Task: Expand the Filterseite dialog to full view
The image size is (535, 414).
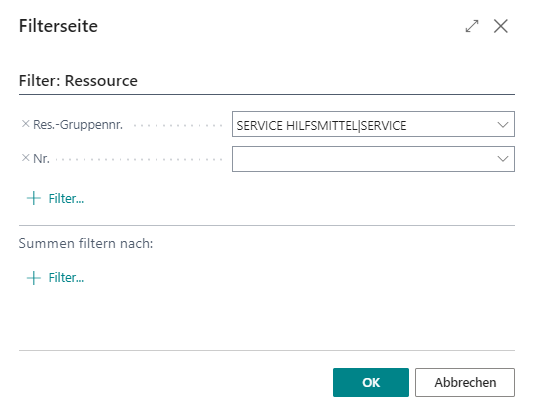Action: pyautogui.click(x=472, y=26)
